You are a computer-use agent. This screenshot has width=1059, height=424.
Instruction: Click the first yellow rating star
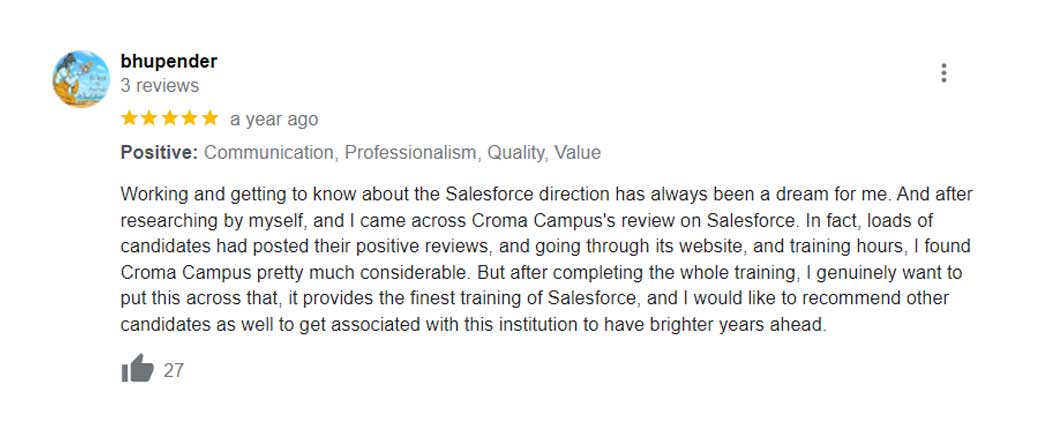coord(130,118)
